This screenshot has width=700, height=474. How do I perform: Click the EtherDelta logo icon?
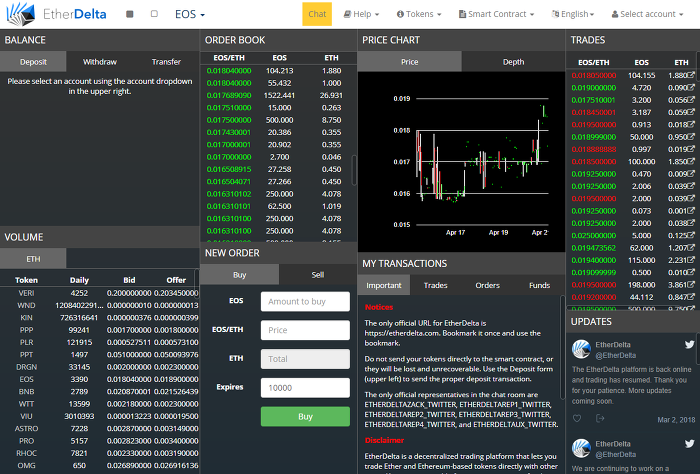tap(21, 14)
